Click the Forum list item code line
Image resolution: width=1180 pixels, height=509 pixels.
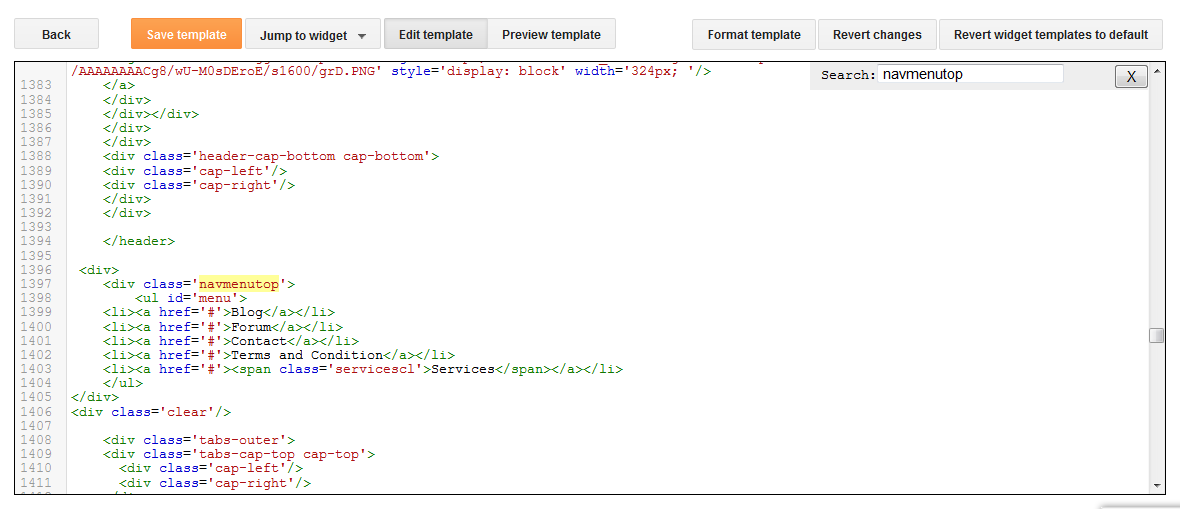click(x=223, y=326)
